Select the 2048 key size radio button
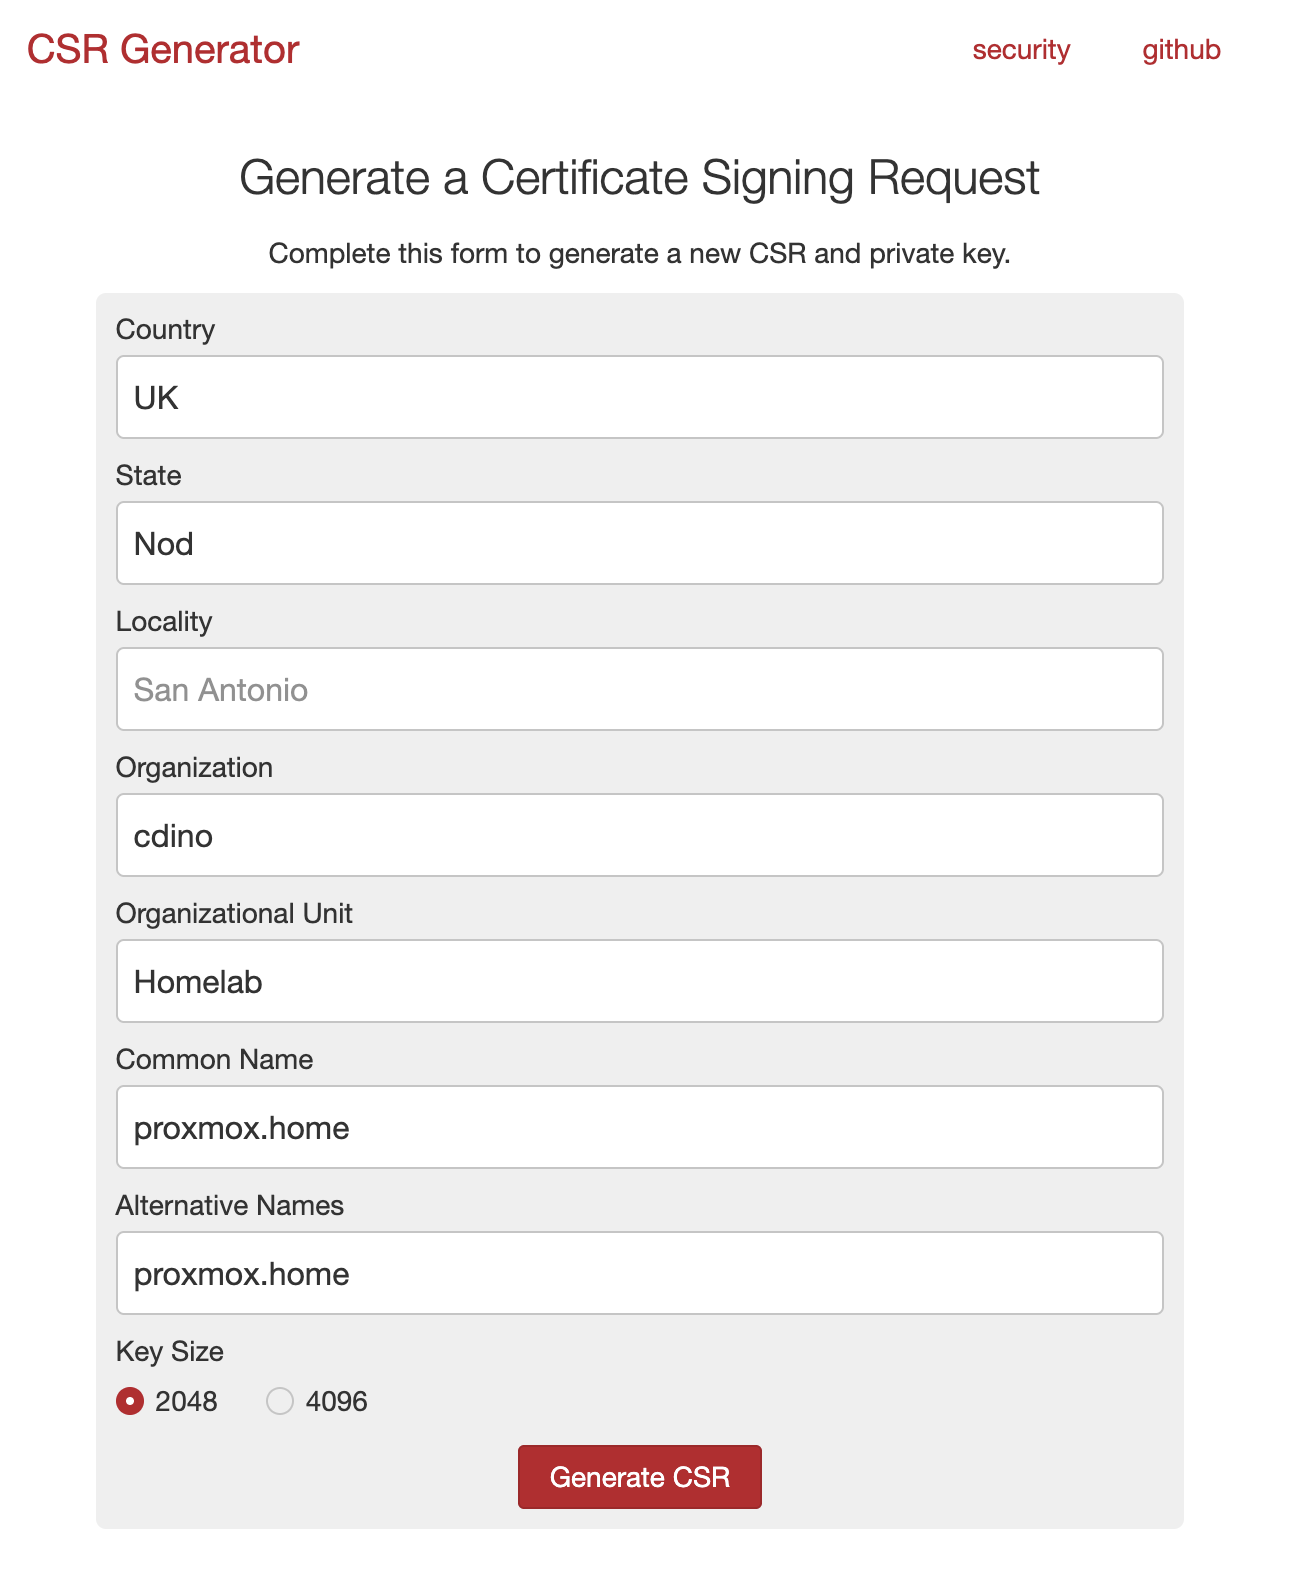Image resolution: width=1296 pixels, height=1586 pixels. (x=130, y=1401)
